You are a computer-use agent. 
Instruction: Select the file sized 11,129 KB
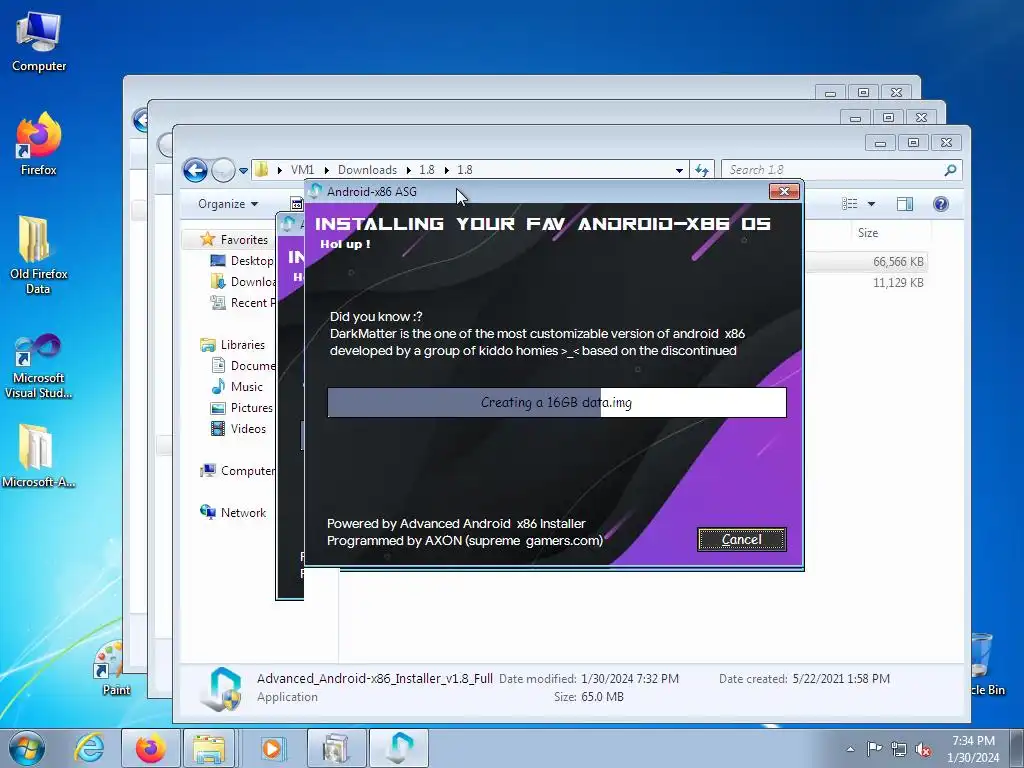(x=898, y=283)
